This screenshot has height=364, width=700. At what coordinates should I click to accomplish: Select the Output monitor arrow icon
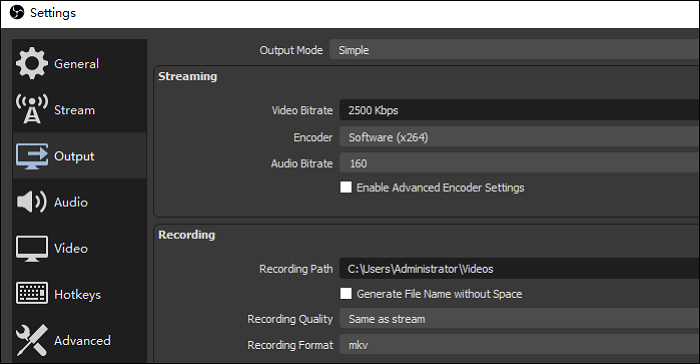pos(32,156)
